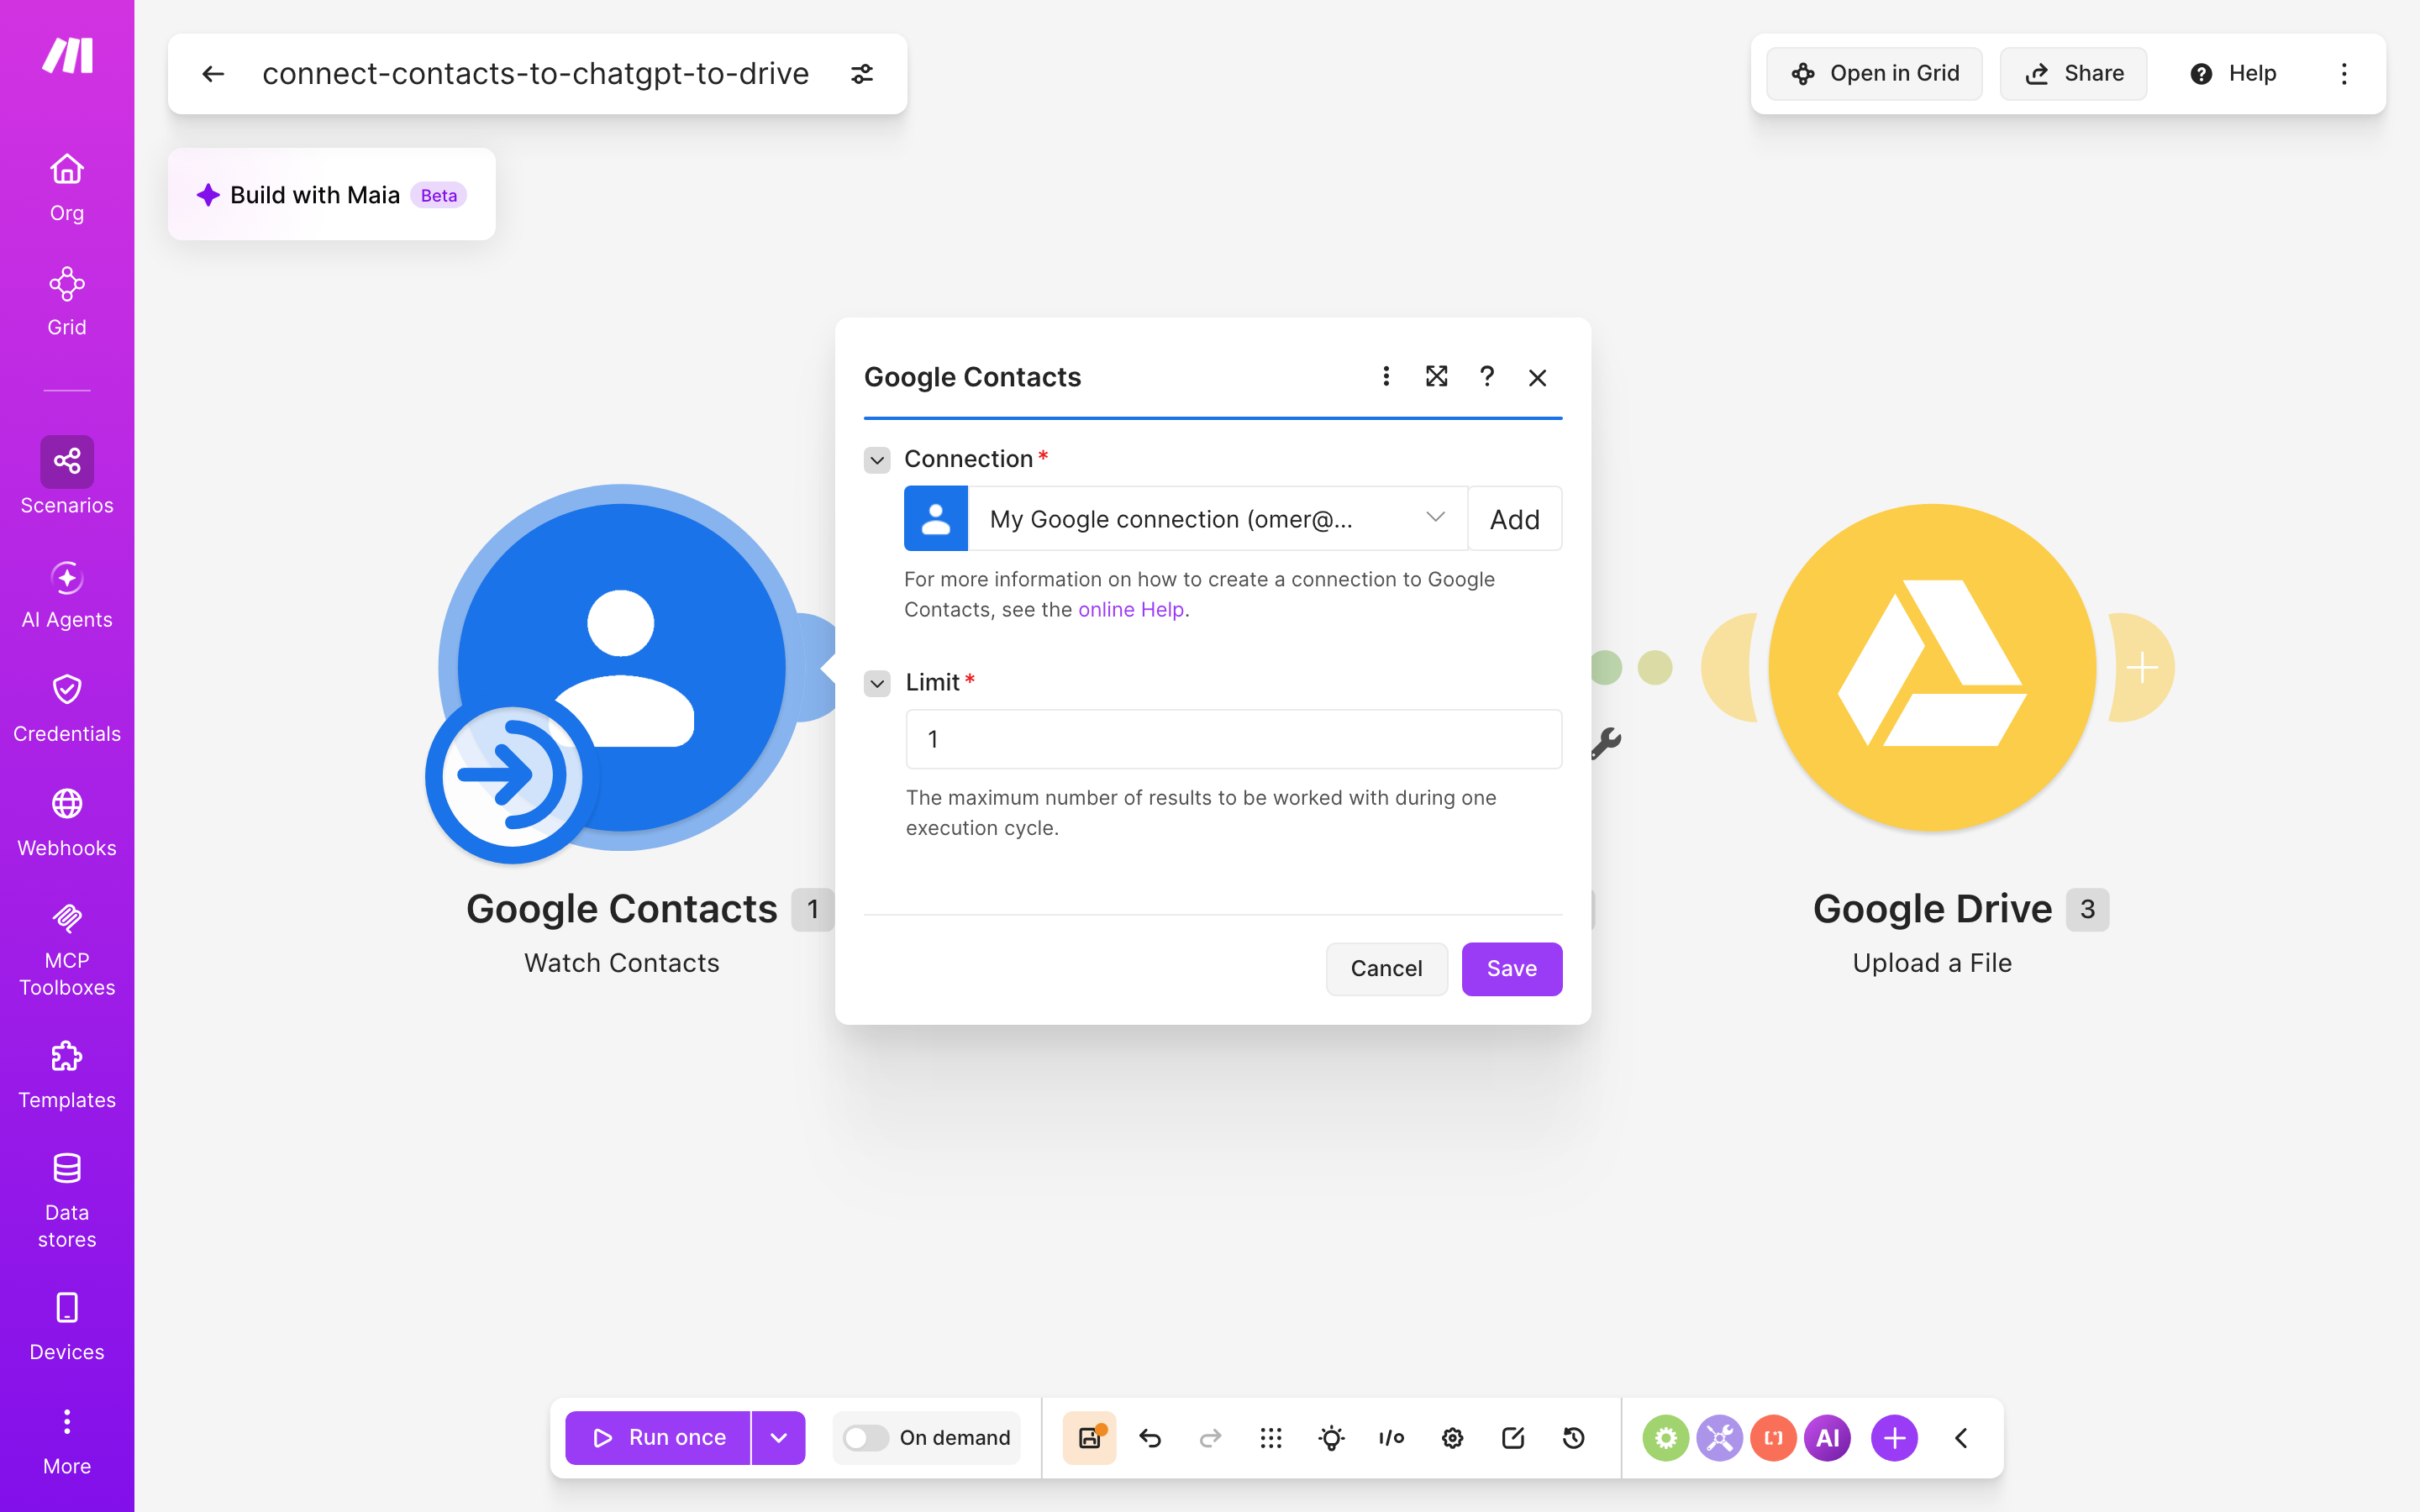Redo the last change
The width and height of the screenshot is (2420, 1512).
click(1210, 1437)
